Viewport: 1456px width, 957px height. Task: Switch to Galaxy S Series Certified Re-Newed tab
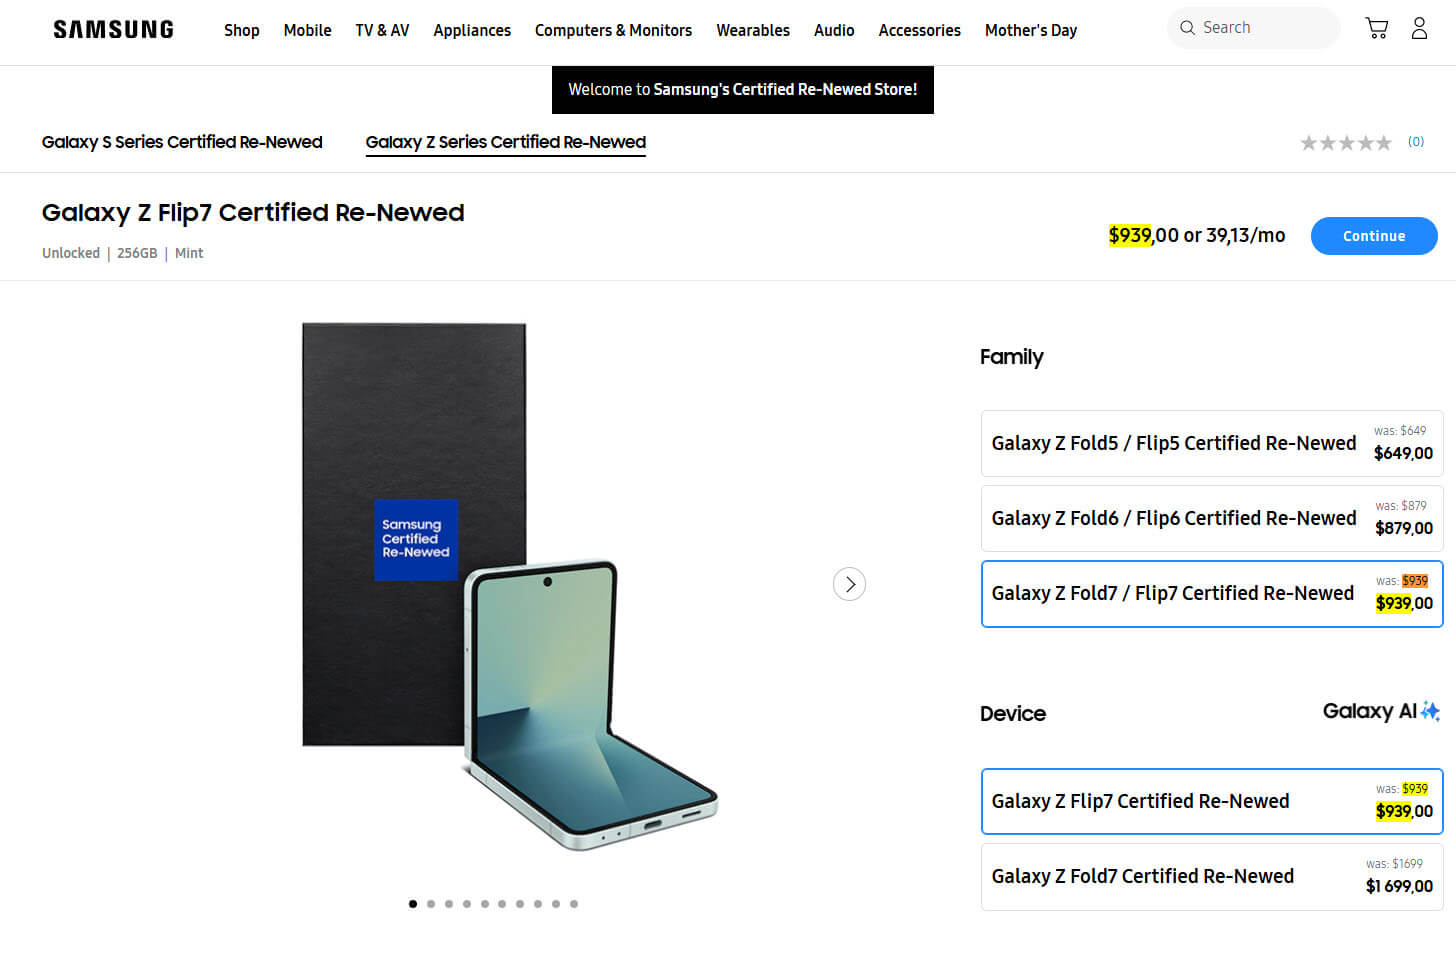(x=182, y=142)
